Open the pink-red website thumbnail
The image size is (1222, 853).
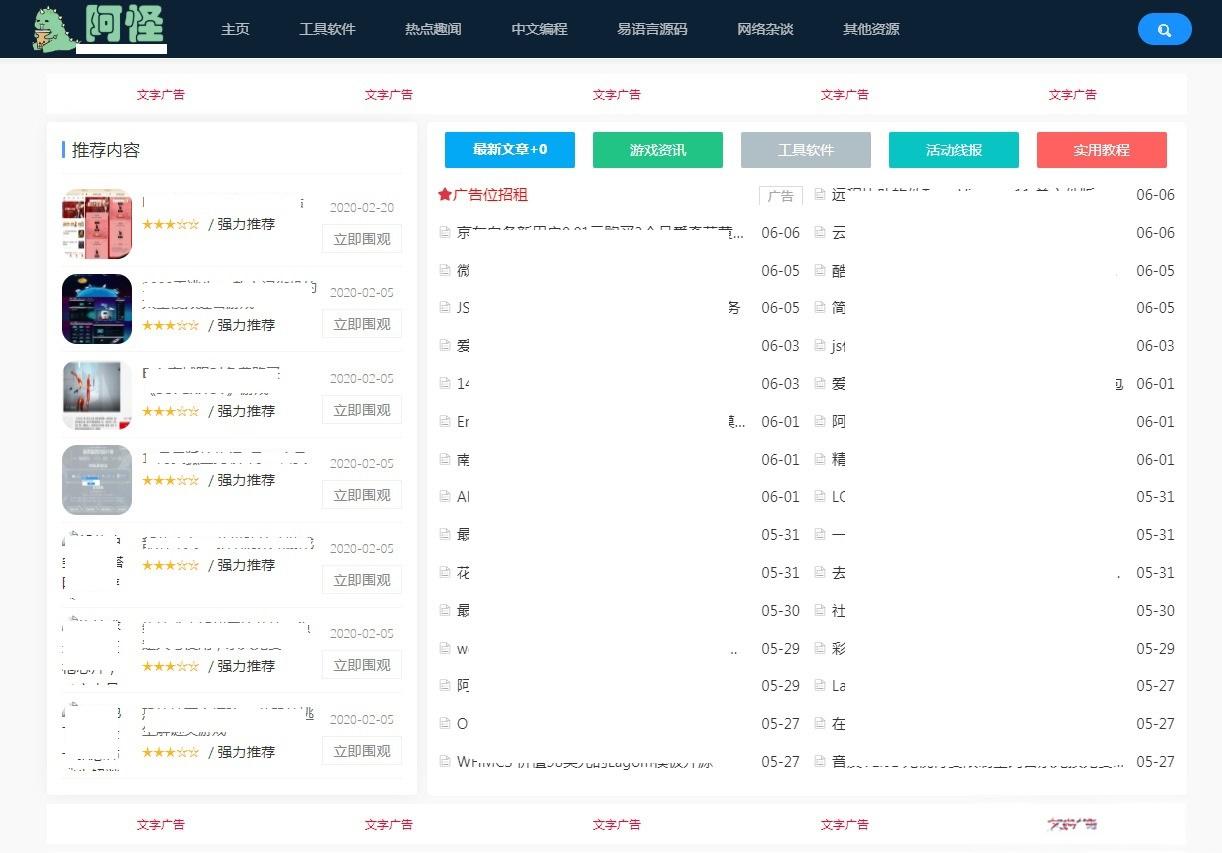97,224
